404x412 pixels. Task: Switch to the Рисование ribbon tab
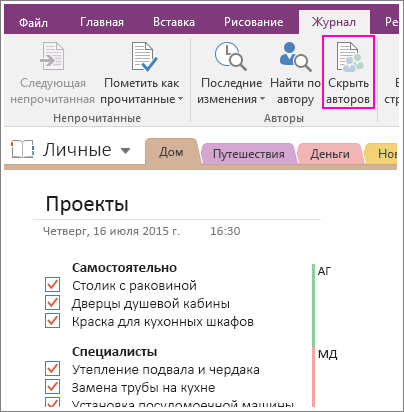pos(254,22)
